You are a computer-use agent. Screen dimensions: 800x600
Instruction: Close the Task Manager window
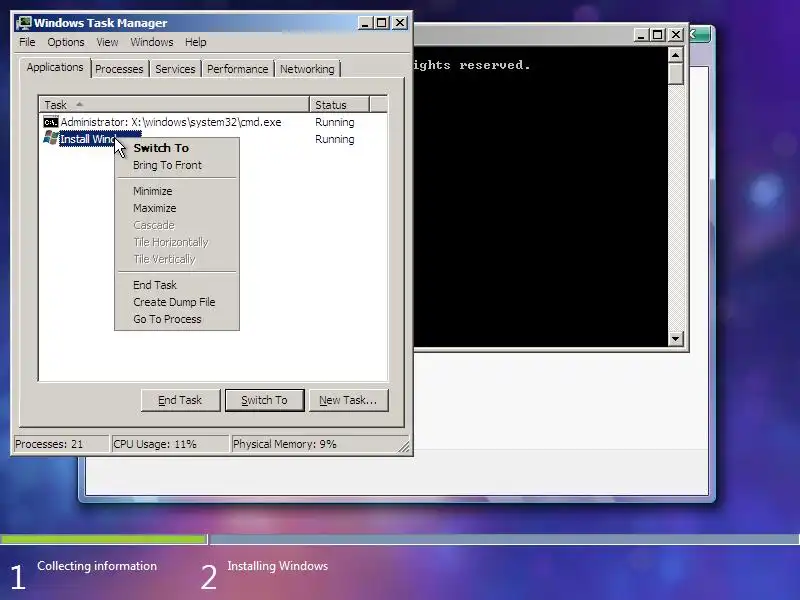coord(400,23)
